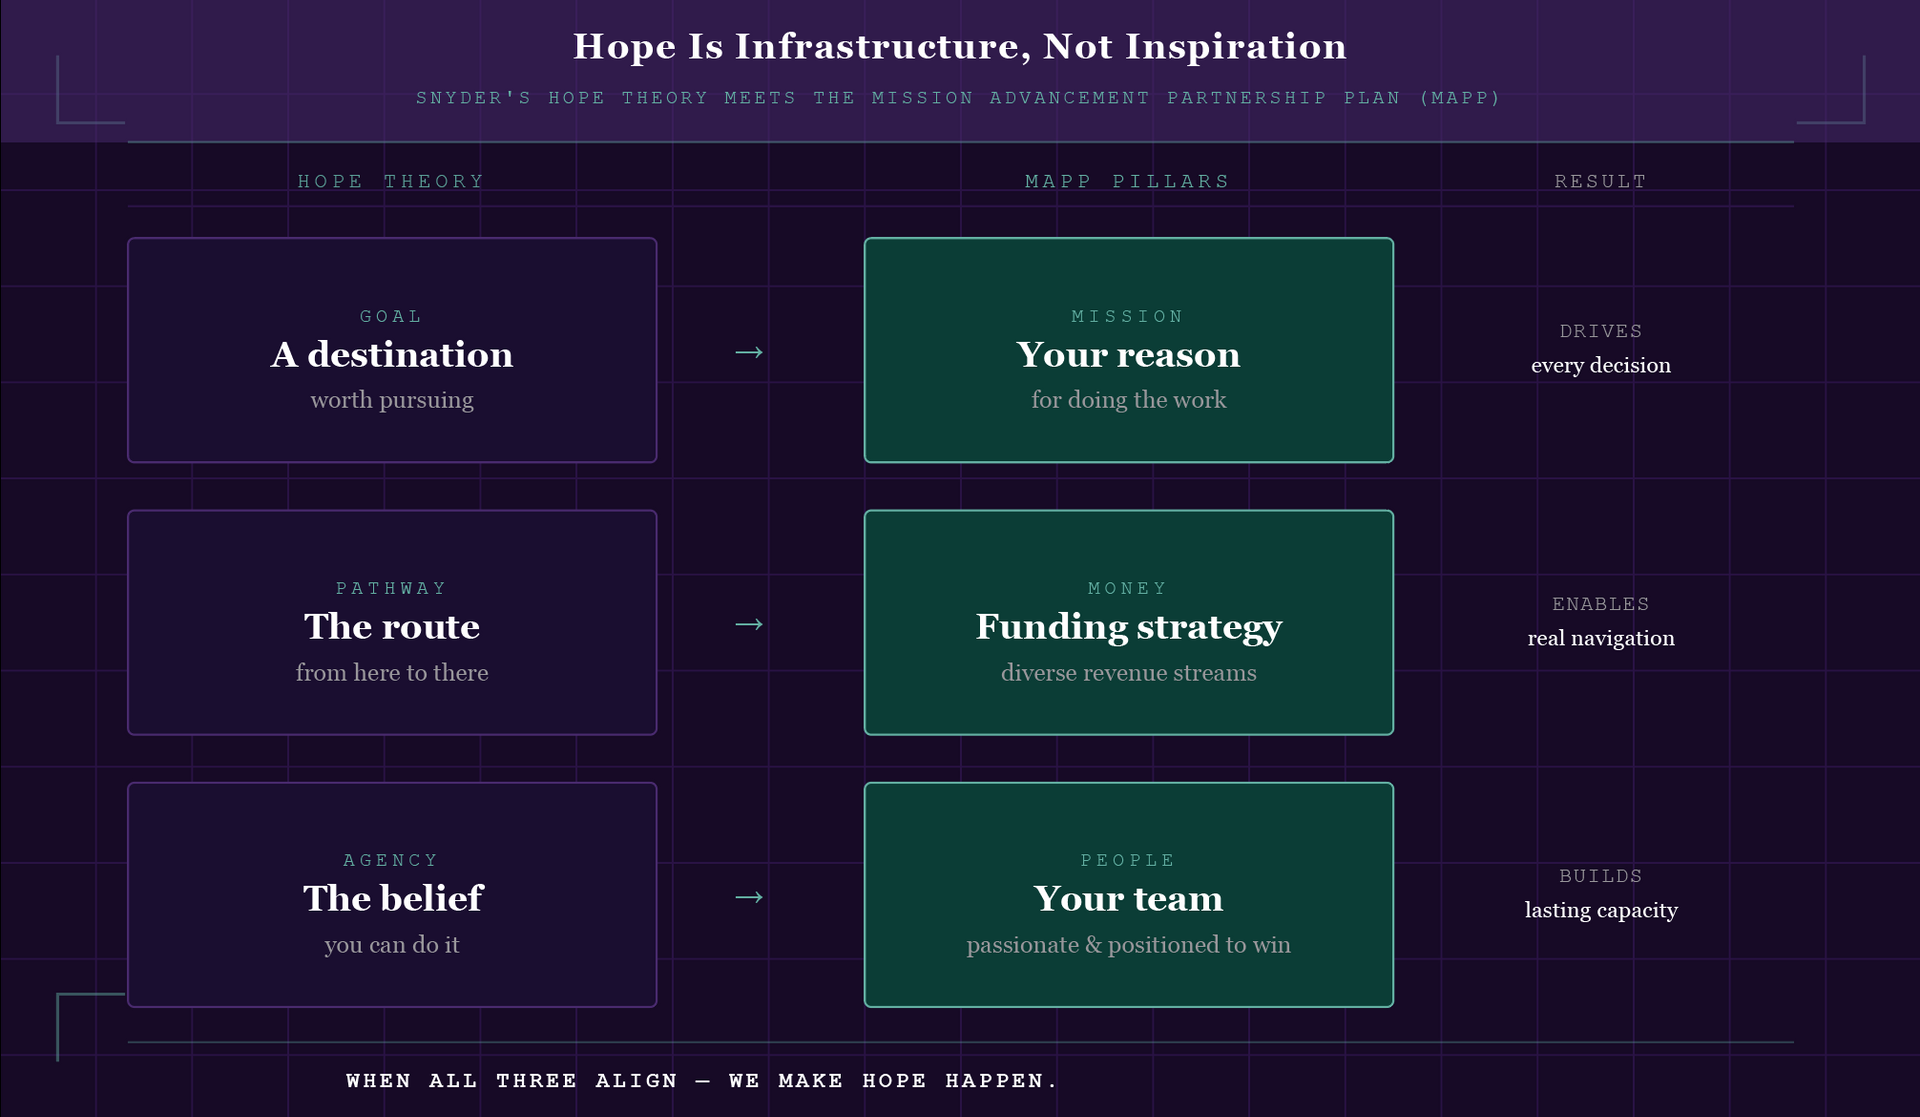Click the arrow between Goal and Mission cards
The image size is (1920, 1117).
(x=749, y=352)
